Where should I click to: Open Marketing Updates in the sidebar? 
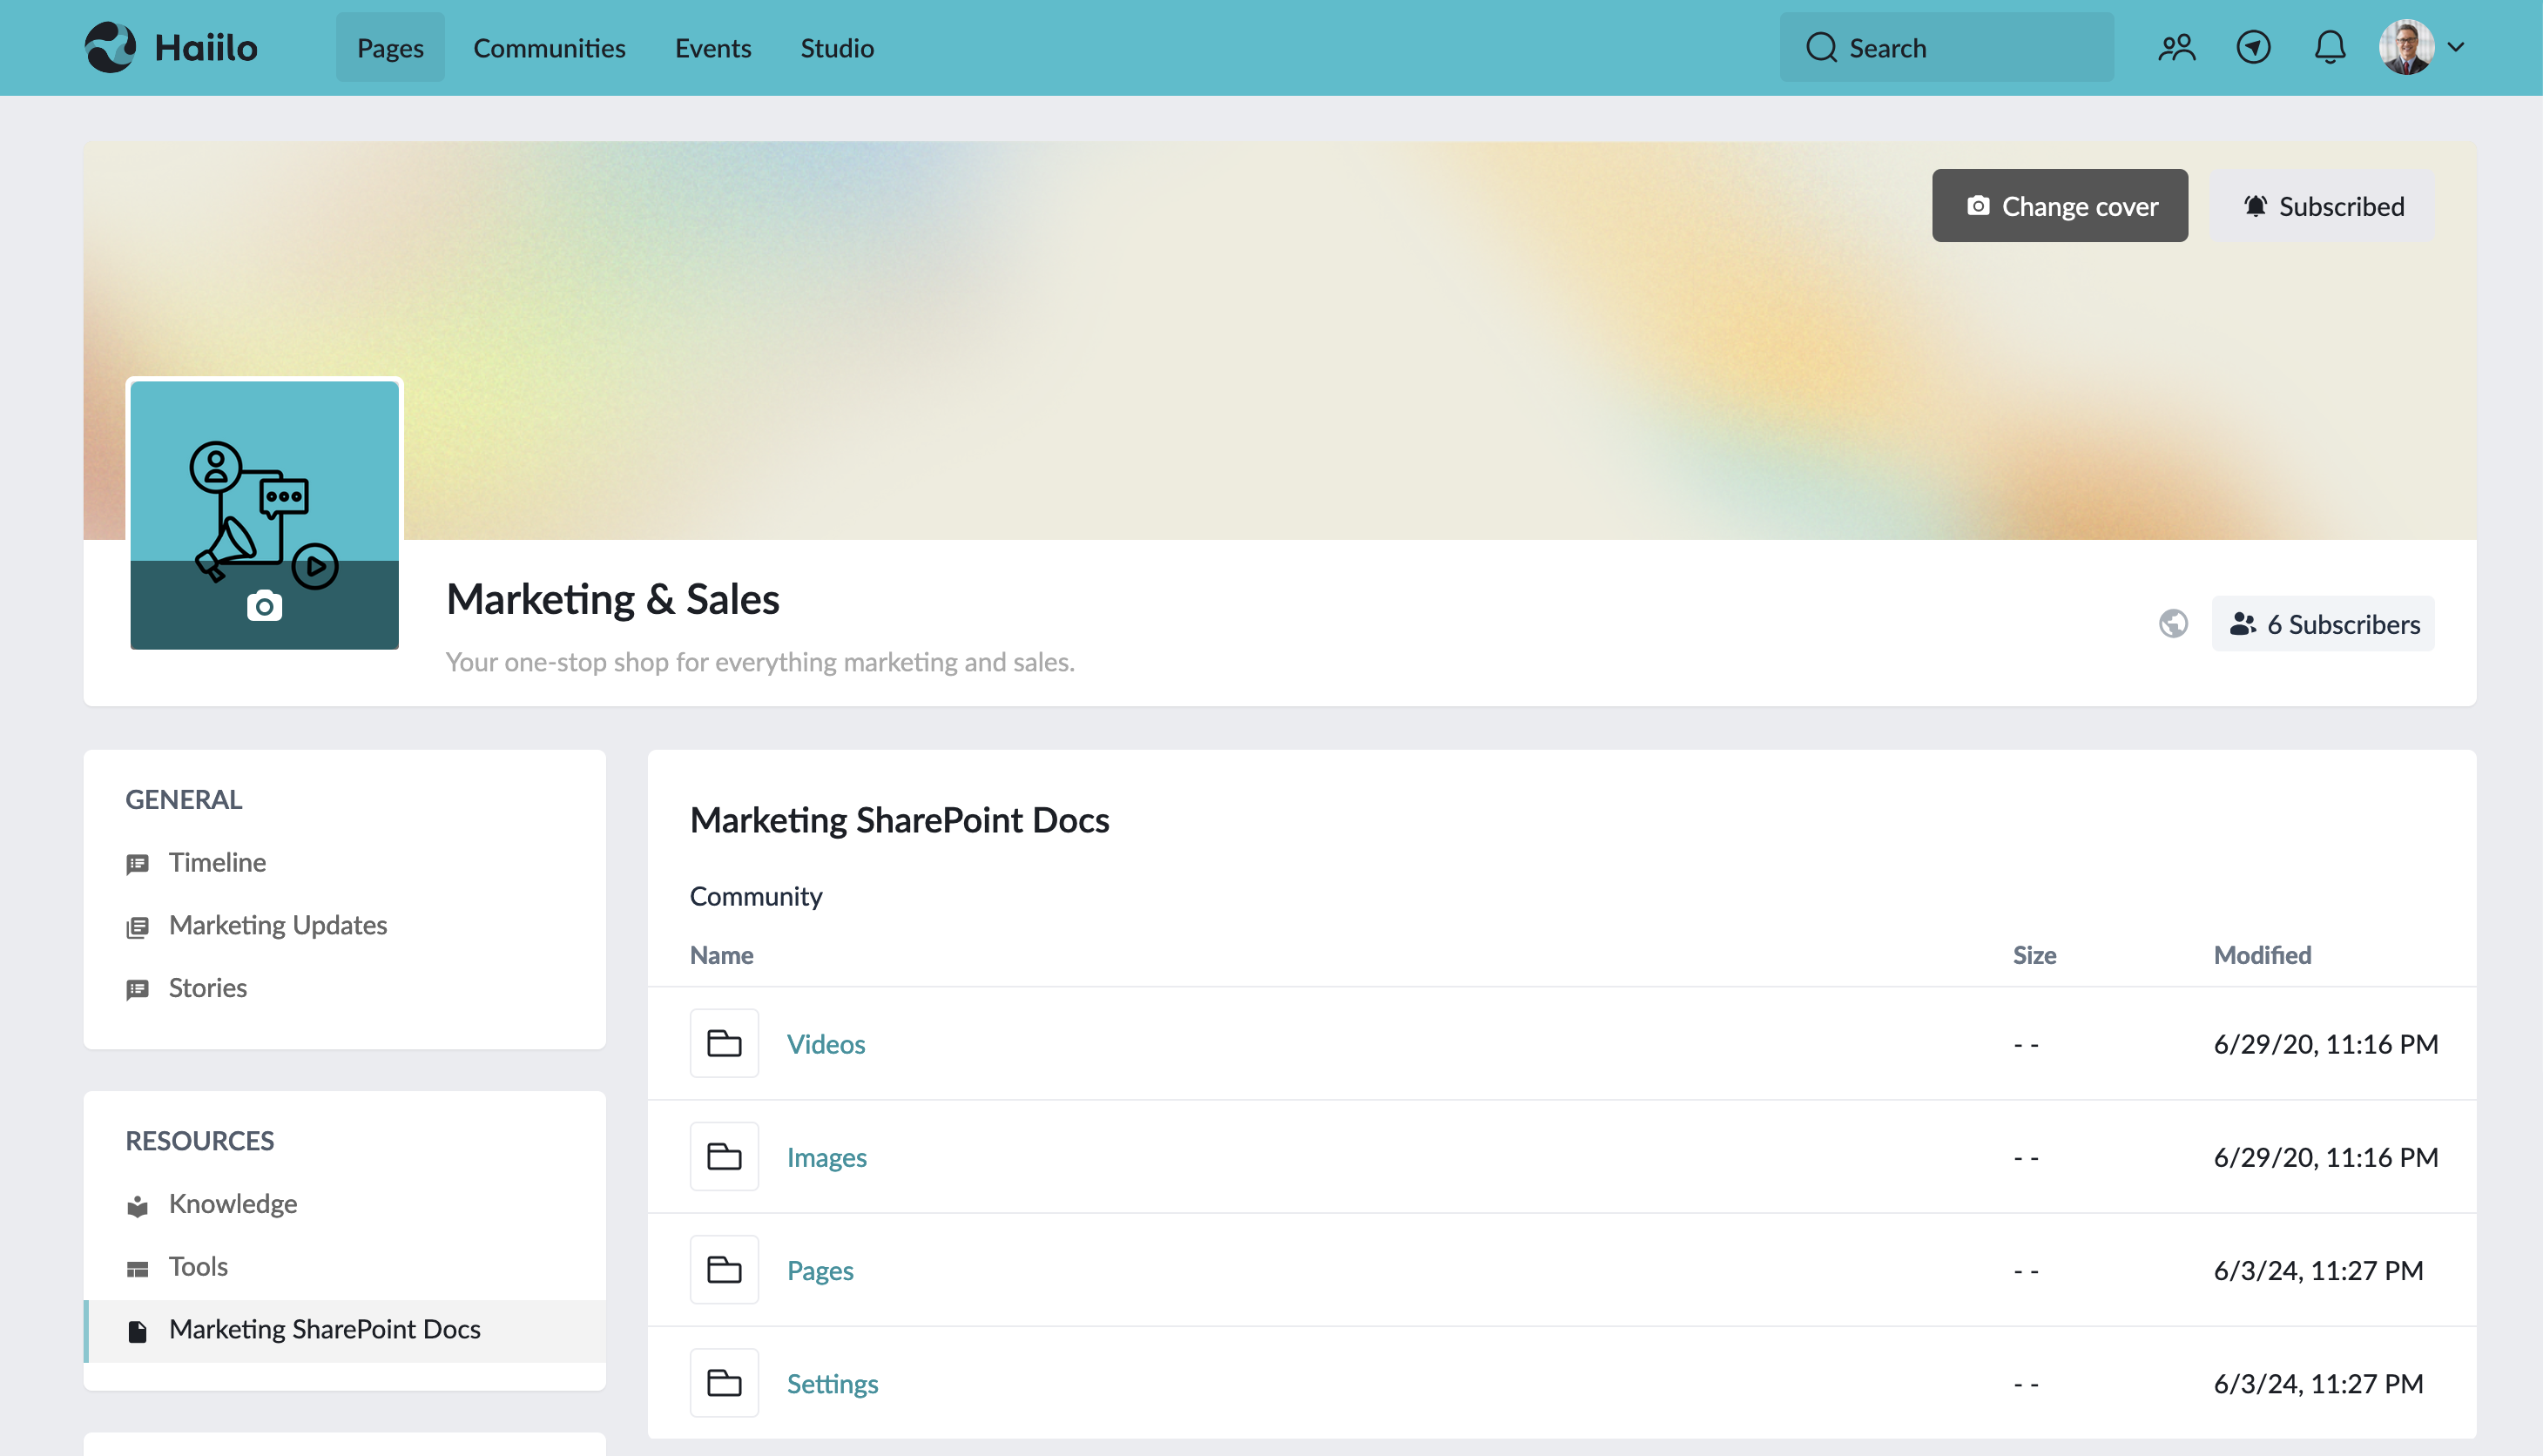[x=277, y=925]
